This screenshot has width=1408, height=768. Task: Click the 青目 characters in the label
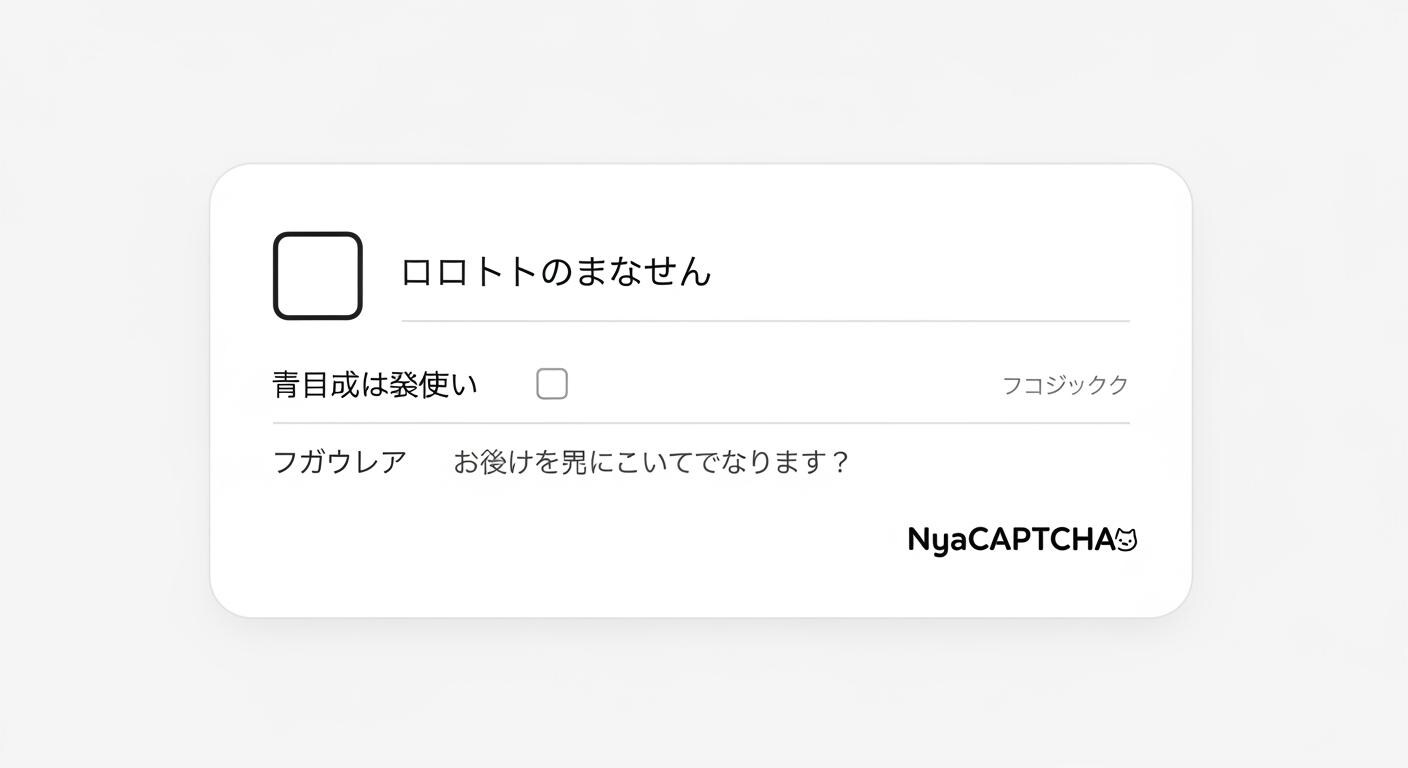click(x=301, y=385)
